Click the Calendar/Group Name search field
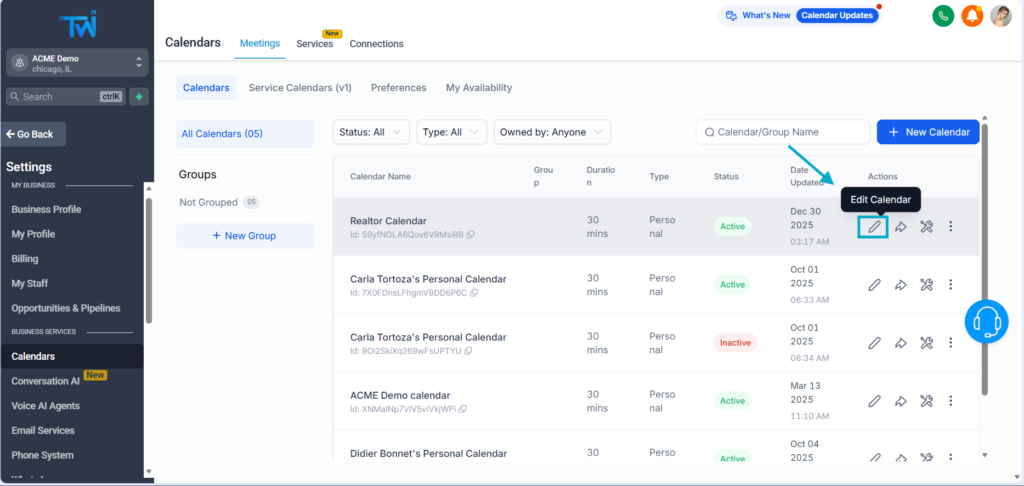 (783, 132)
